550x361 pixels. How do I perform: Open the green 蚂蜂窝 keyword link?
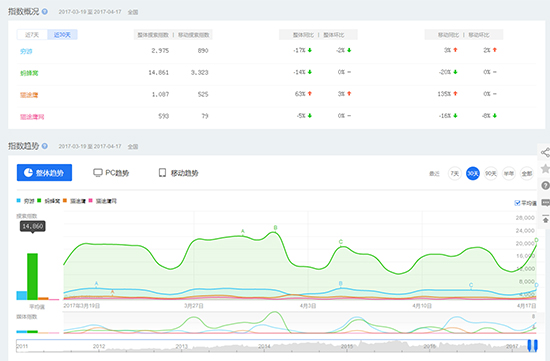click(29, 73)
